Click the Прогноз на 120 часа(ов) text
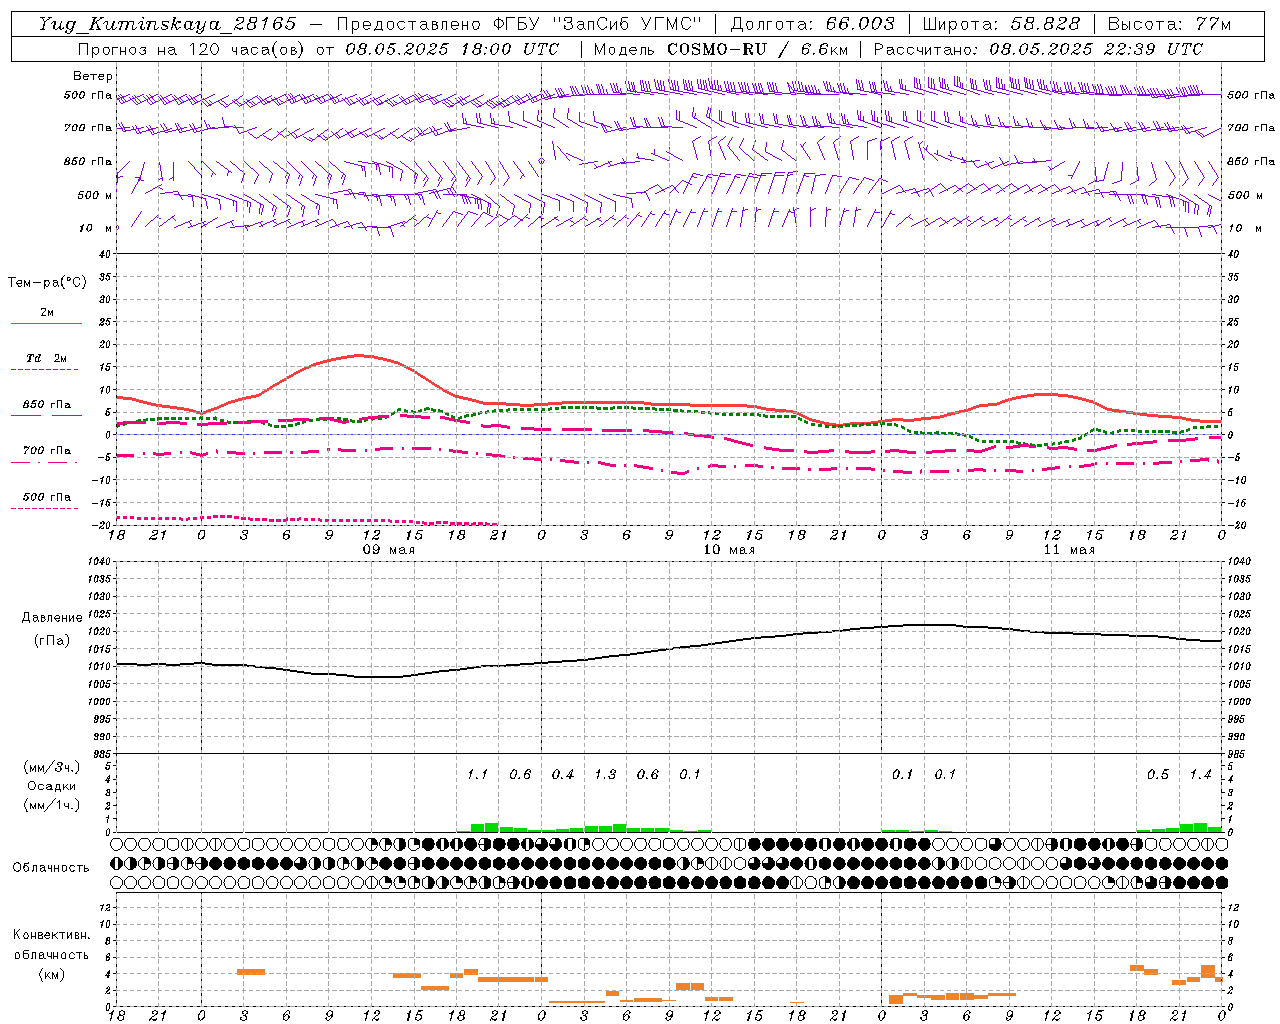 click(192, 49)
